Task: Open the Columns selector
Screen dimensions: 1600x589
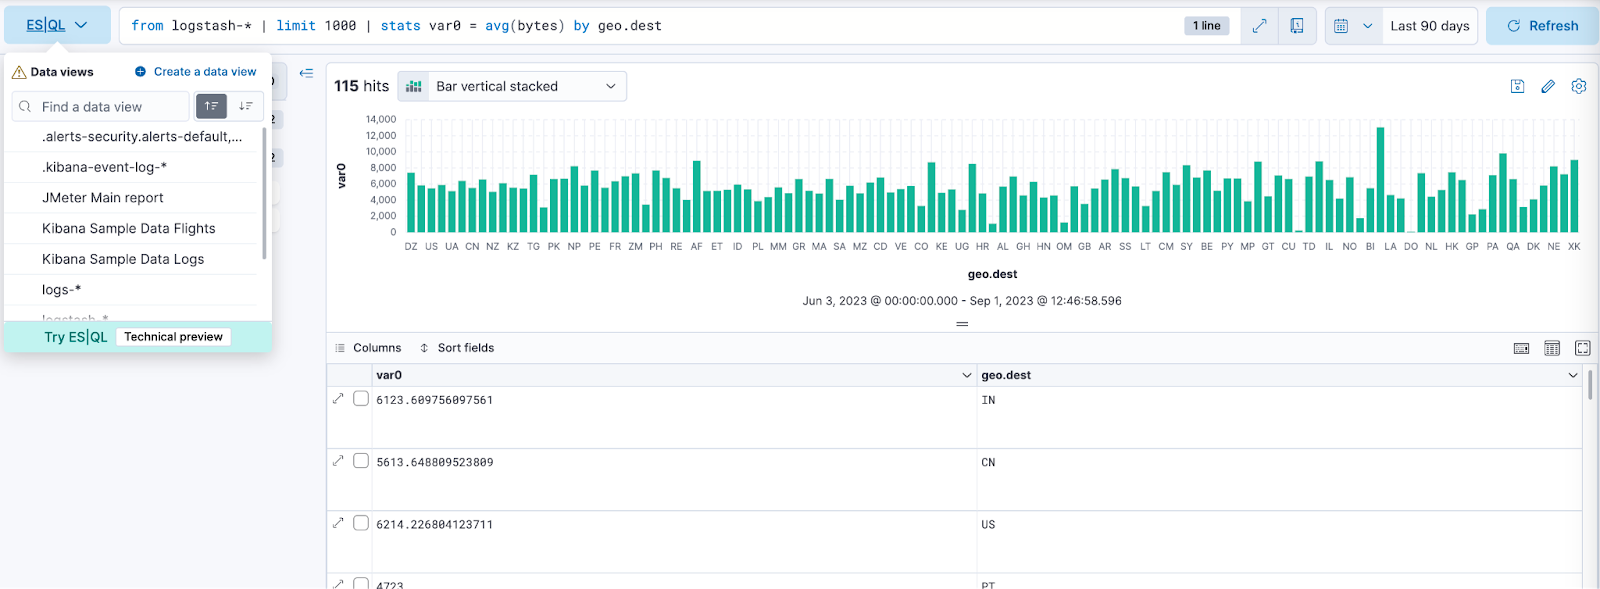Action: coord(368,348)
